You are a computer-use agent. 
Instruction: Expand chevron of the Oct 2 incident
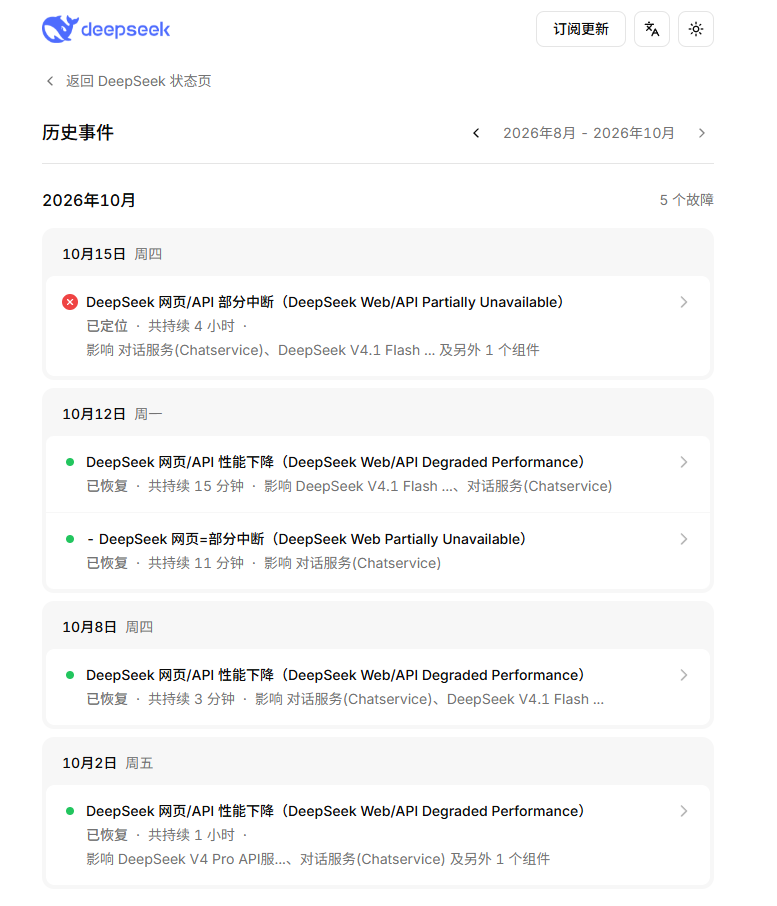click(684, 811)
